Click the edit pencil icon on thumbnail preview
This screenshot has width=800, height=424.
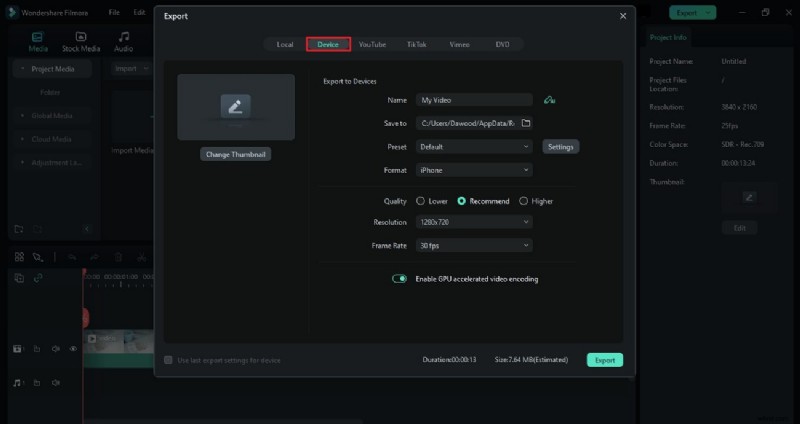[x=236, y=106]
